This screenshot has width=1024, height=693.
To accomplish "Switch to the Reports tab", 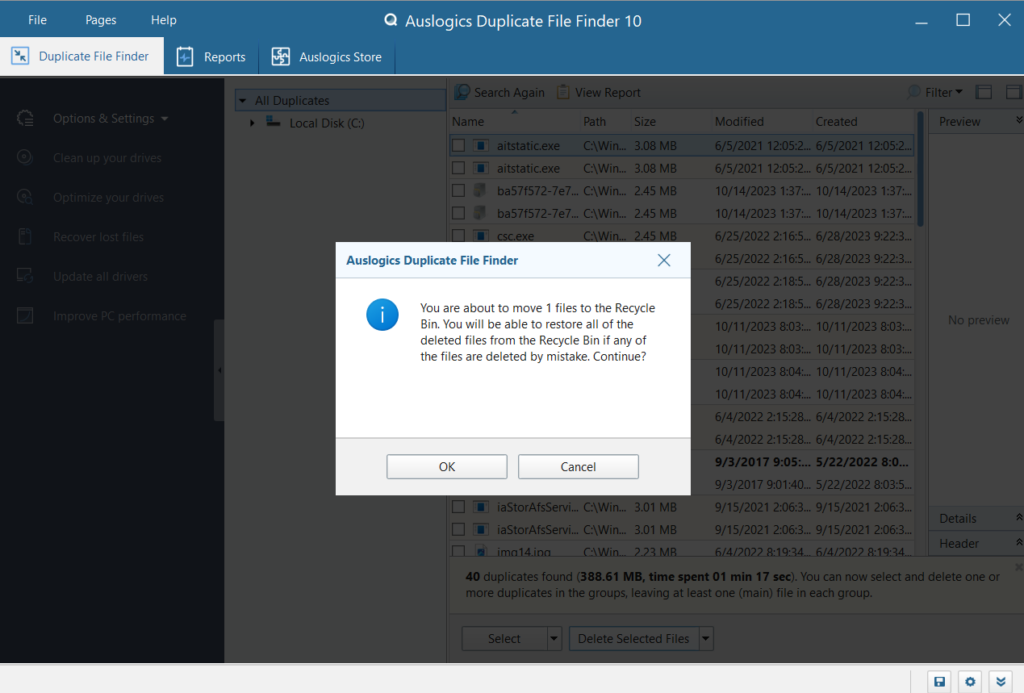I will [211, 56].
